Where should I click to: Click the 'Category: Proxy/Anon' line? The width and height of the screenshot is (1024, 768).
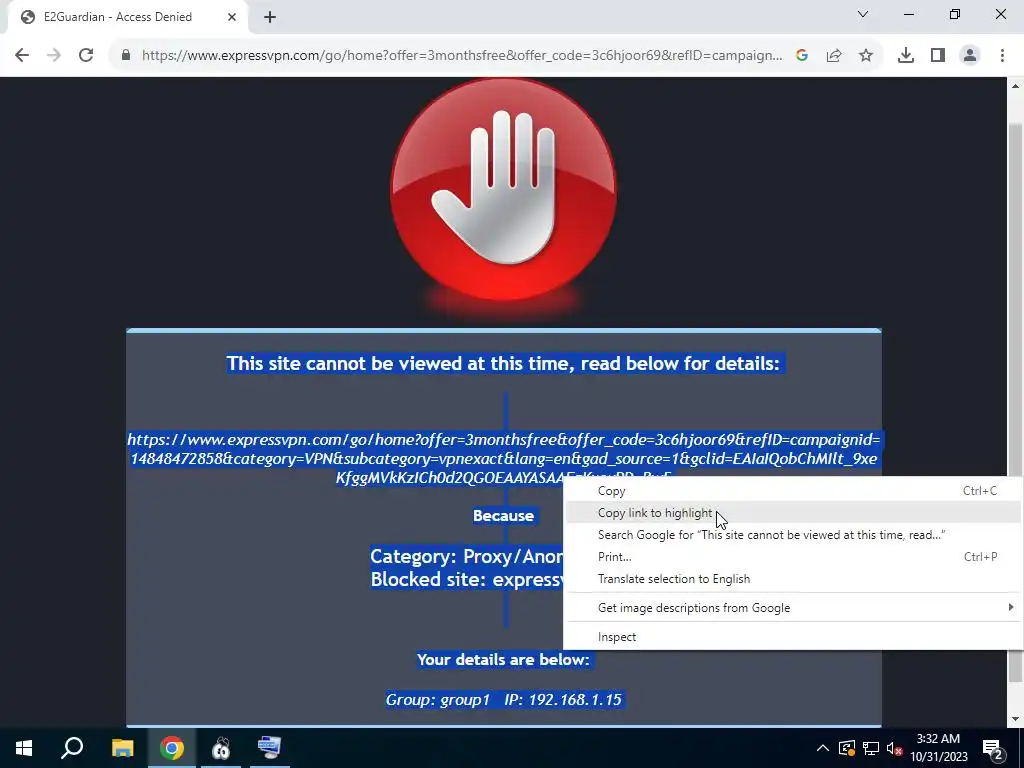(x=466, y=556)
